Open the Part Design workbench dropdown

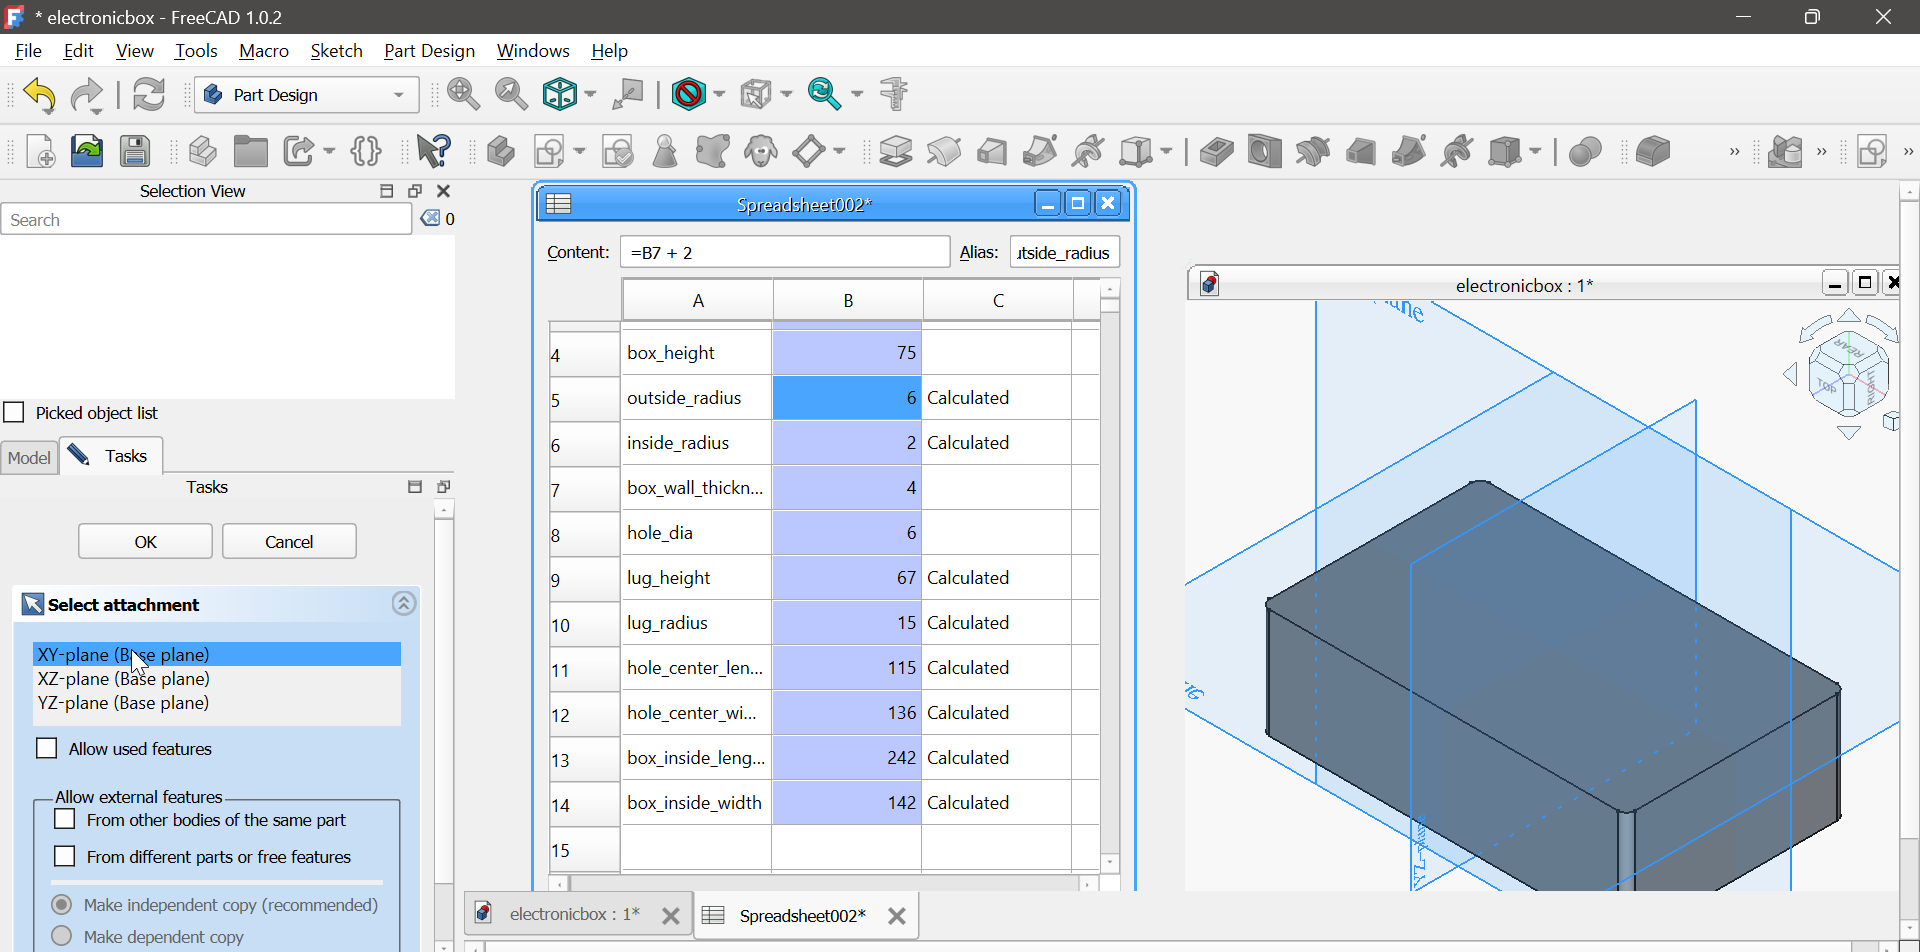click(306, 95)
